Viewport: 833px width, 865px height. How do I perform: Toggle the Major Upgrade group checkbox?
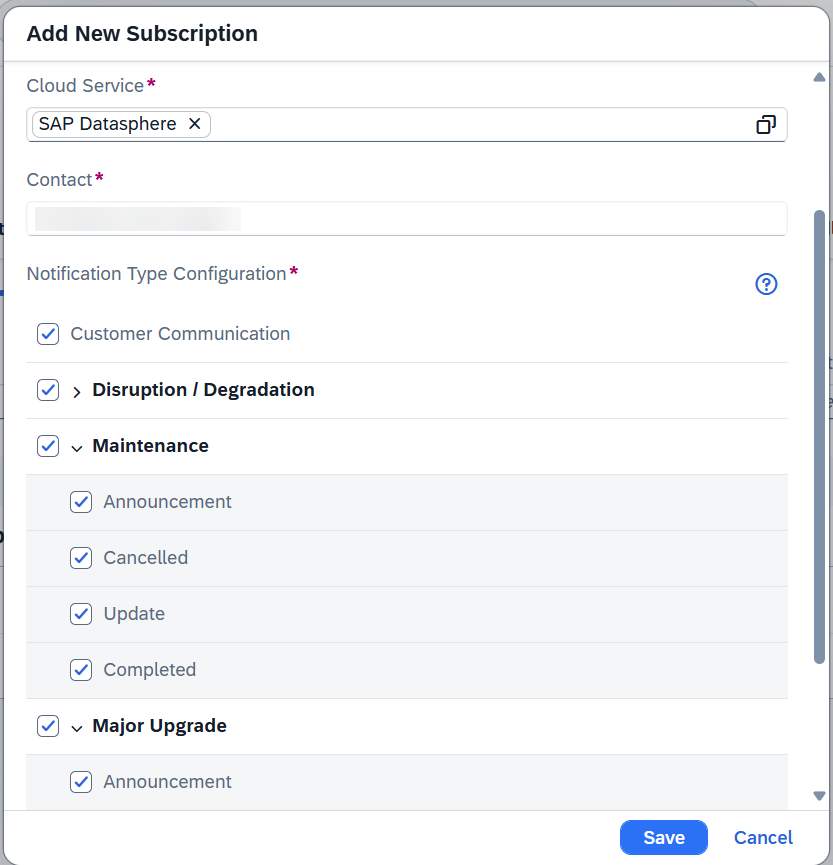(48, 726)
